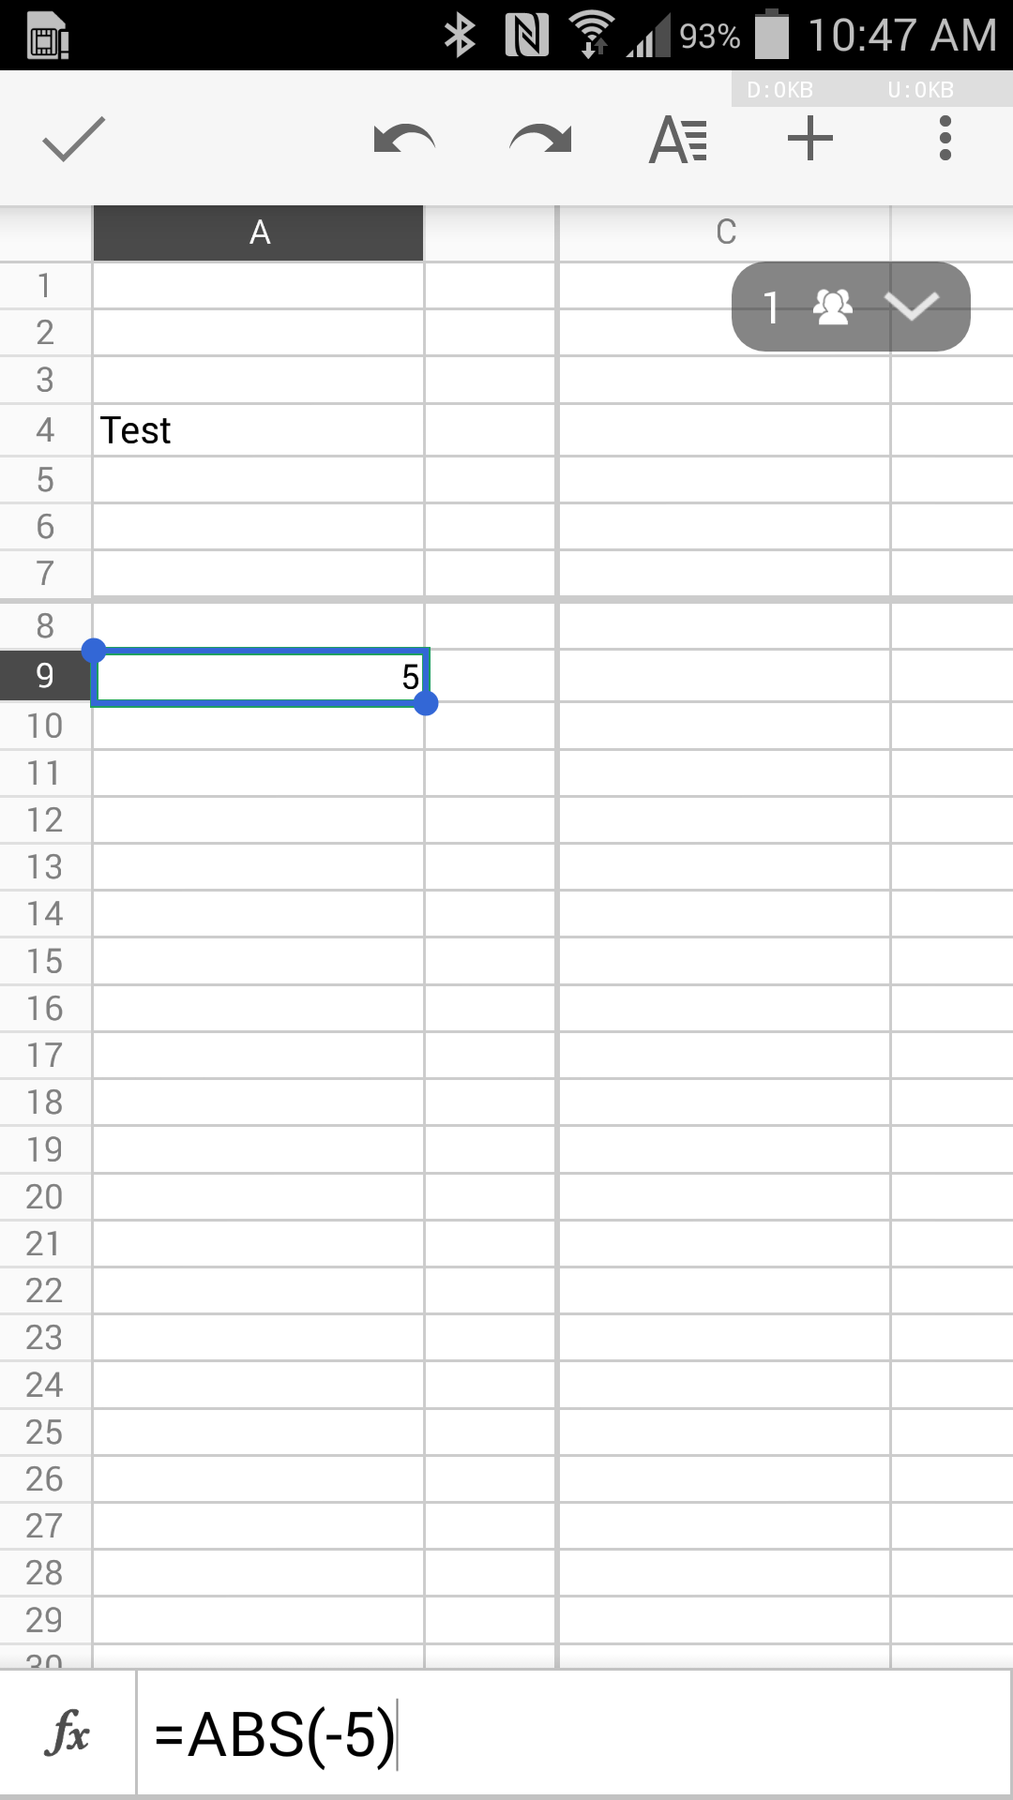Tap the empty cell in row 12
Screen dimensions: 1013x1800
258,819
